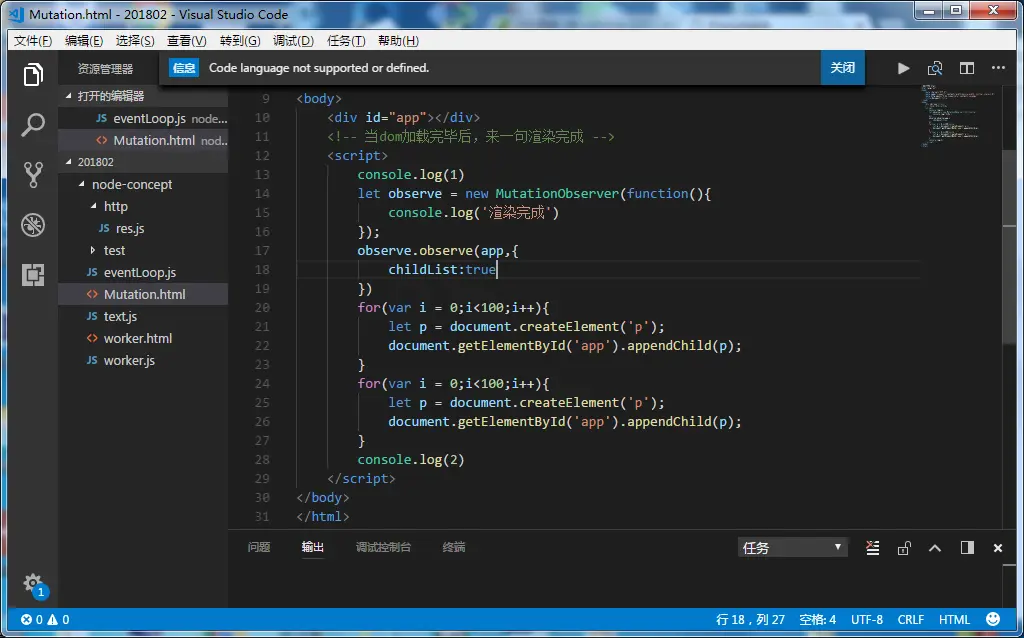
Task: Change language mode via HTML
Action: pos(954,620)
